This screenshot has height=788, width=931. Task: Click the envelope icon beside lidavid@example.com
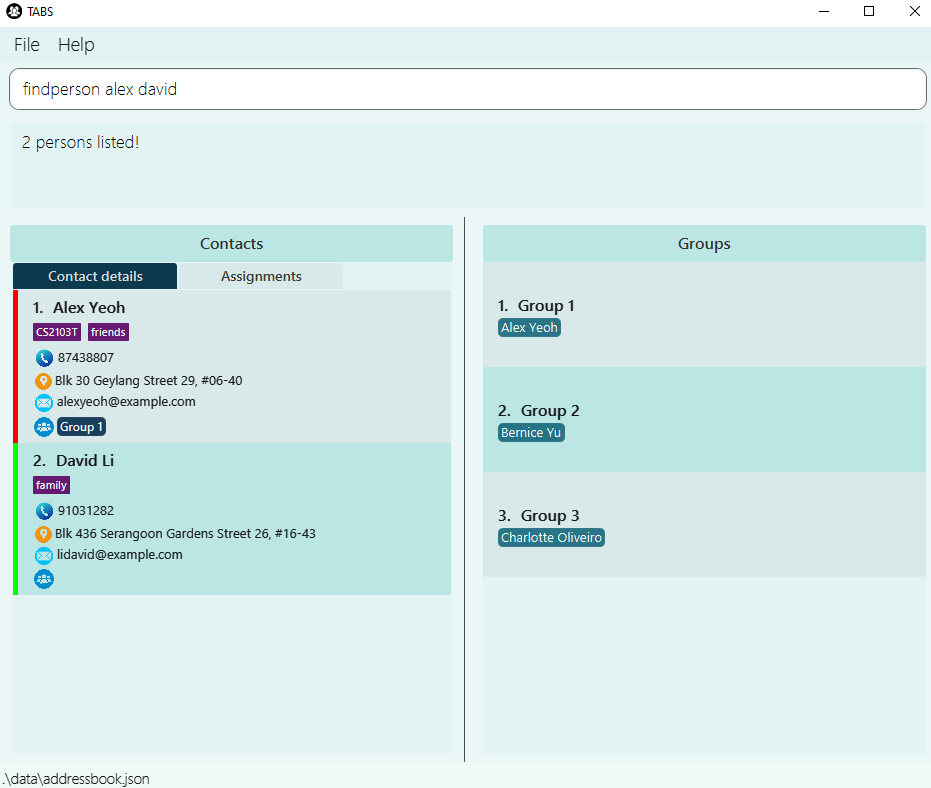point(44,556)
